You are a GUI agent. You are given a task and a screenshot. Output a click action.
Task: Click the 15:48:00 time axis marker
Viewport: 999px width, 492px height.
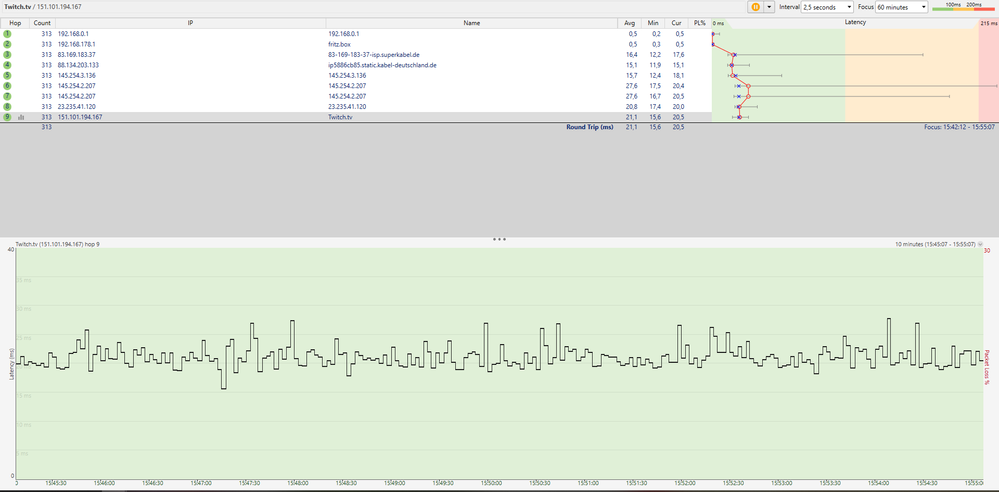point(298,484)
